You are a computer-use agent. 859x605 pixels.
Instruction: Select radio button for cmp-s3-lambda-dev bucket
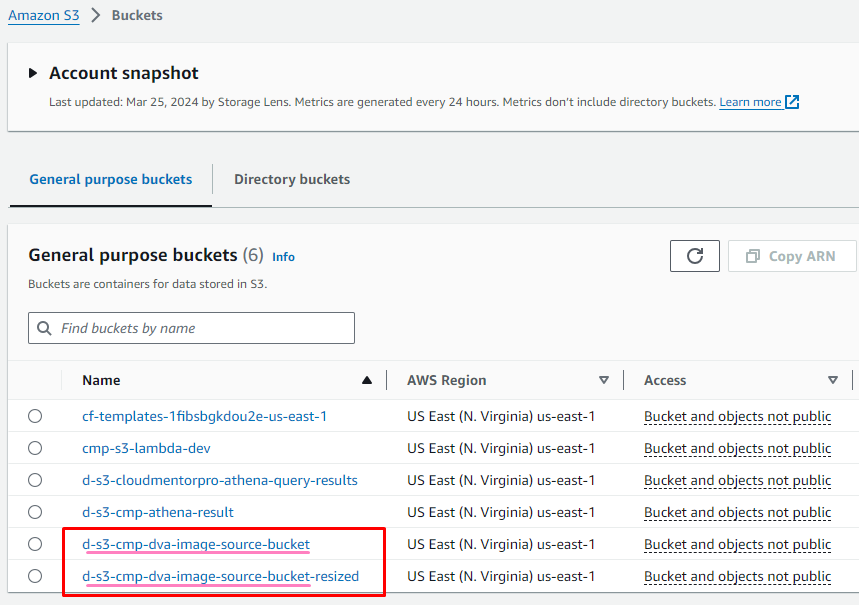35,448
